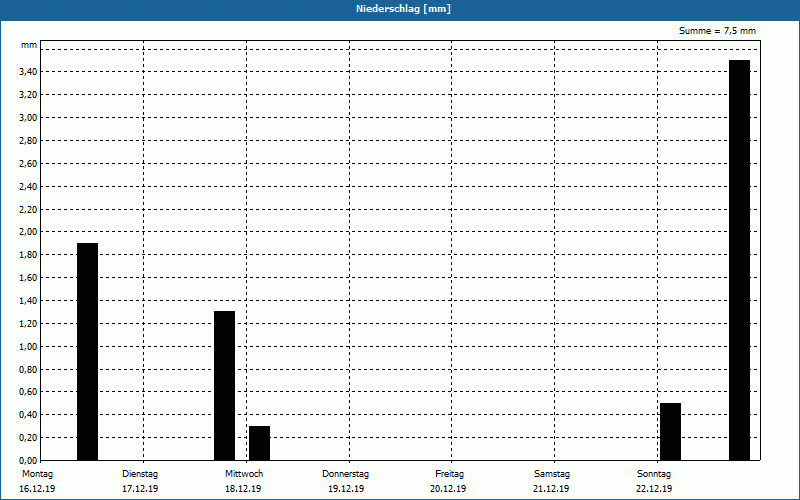Click the 2,40 y-axis value

[x=28, y=187]
